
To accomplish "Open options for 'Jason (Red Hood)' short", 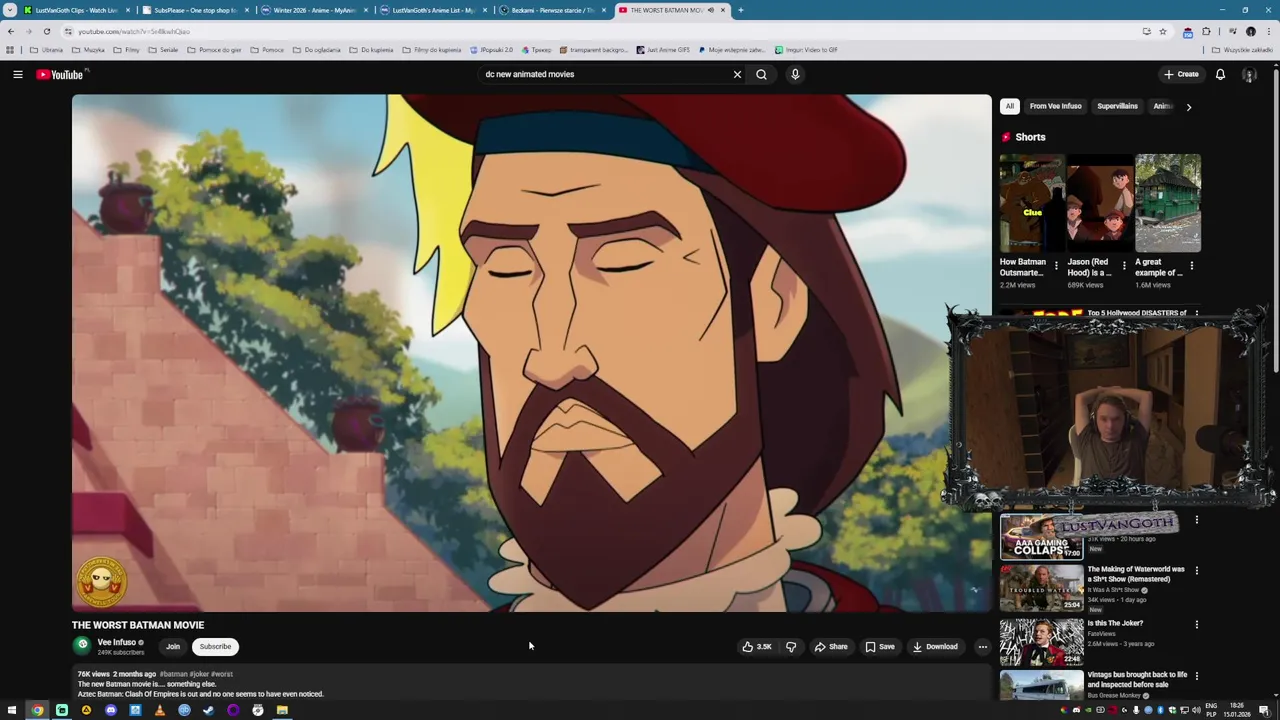I will [1123, 266].
